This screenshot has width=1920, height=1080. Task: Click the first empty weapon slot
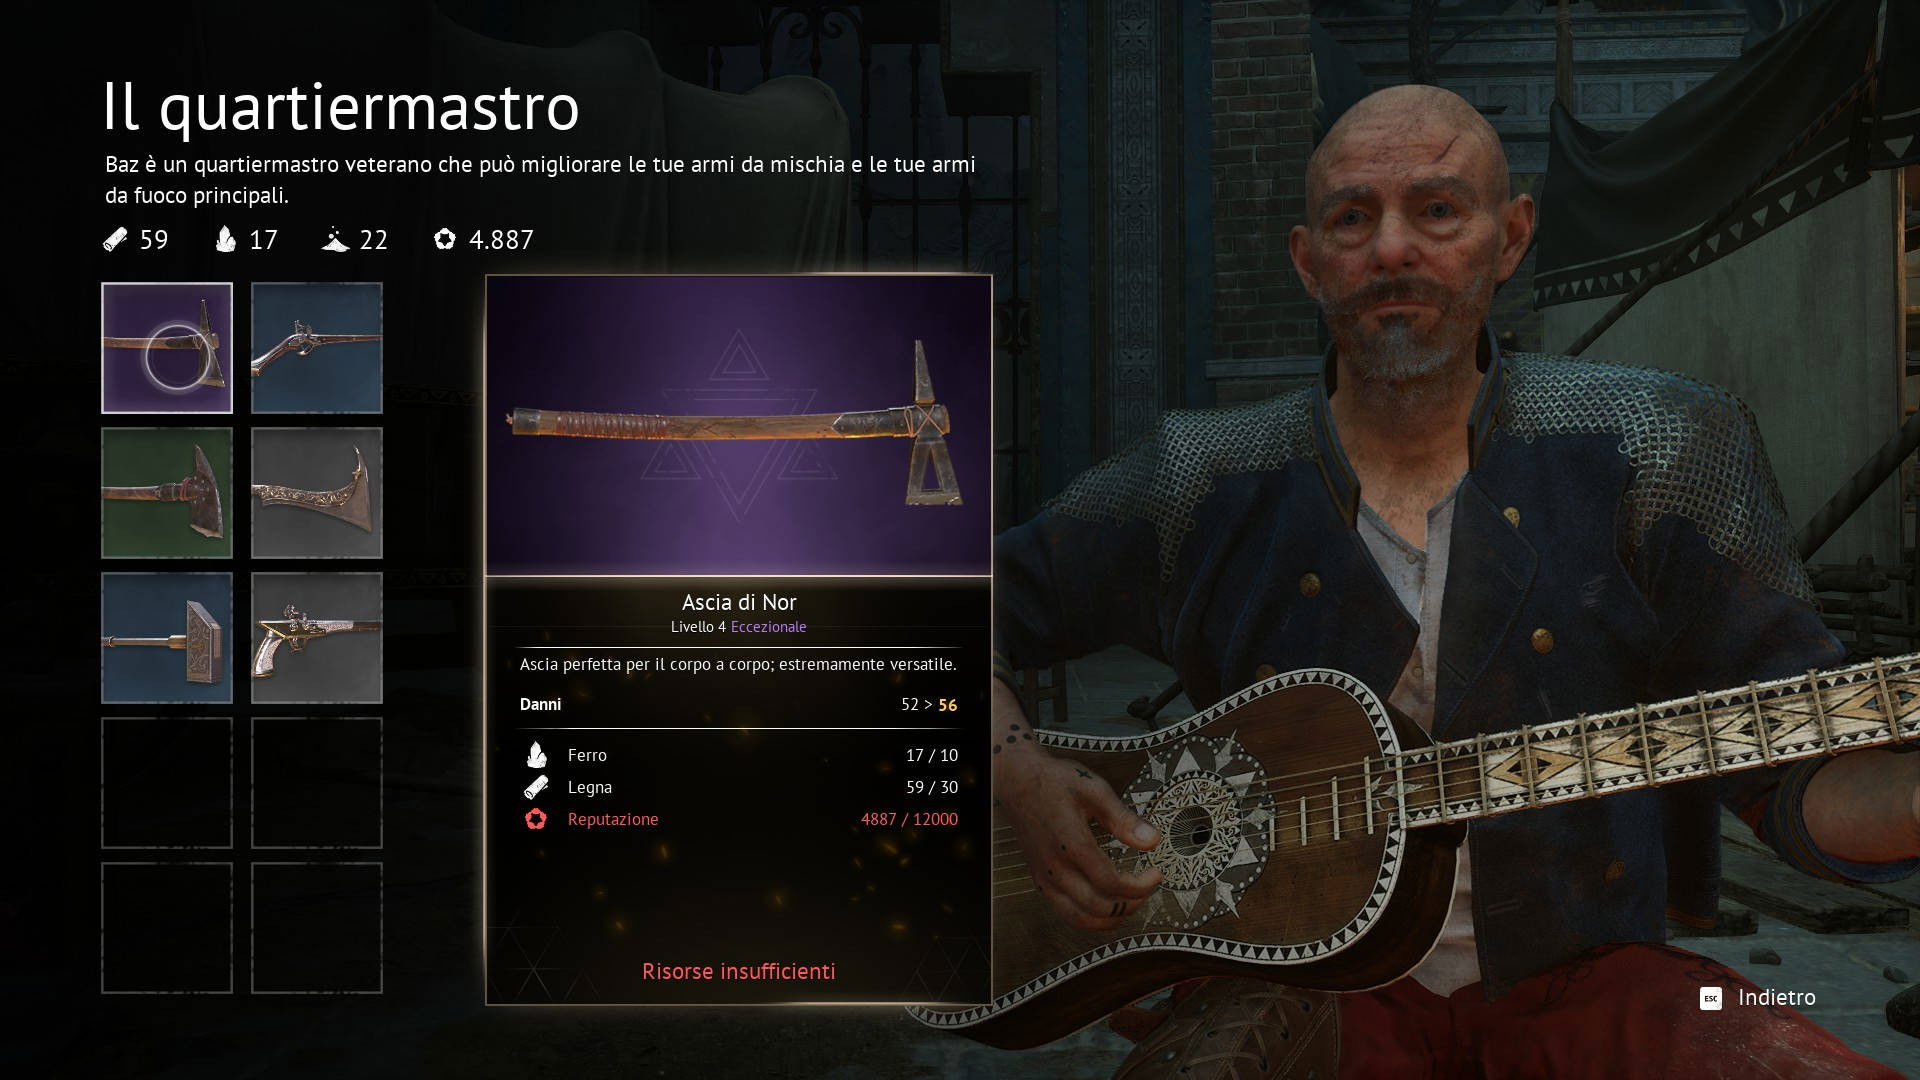pyautogui.click(x=167, y=783)
